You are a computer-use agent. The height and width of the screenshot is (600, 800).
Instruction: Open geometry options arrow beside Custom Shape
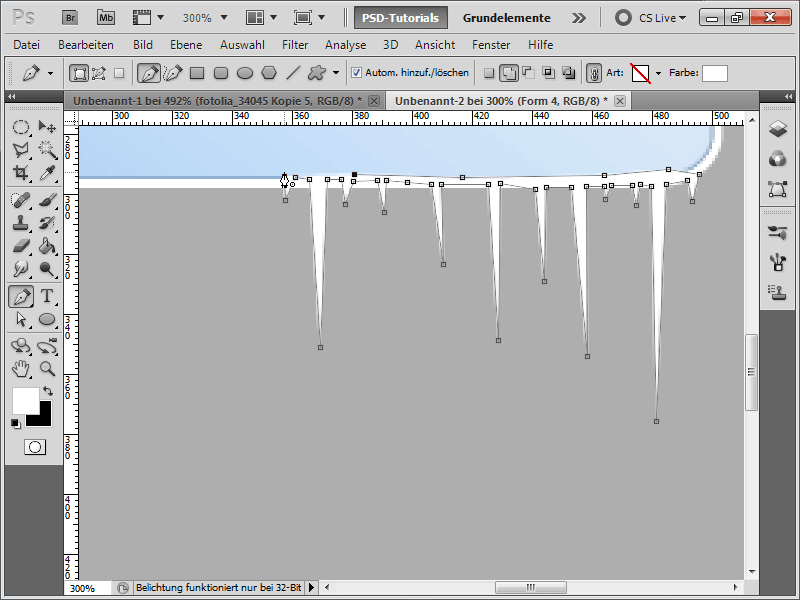(336, 73)
